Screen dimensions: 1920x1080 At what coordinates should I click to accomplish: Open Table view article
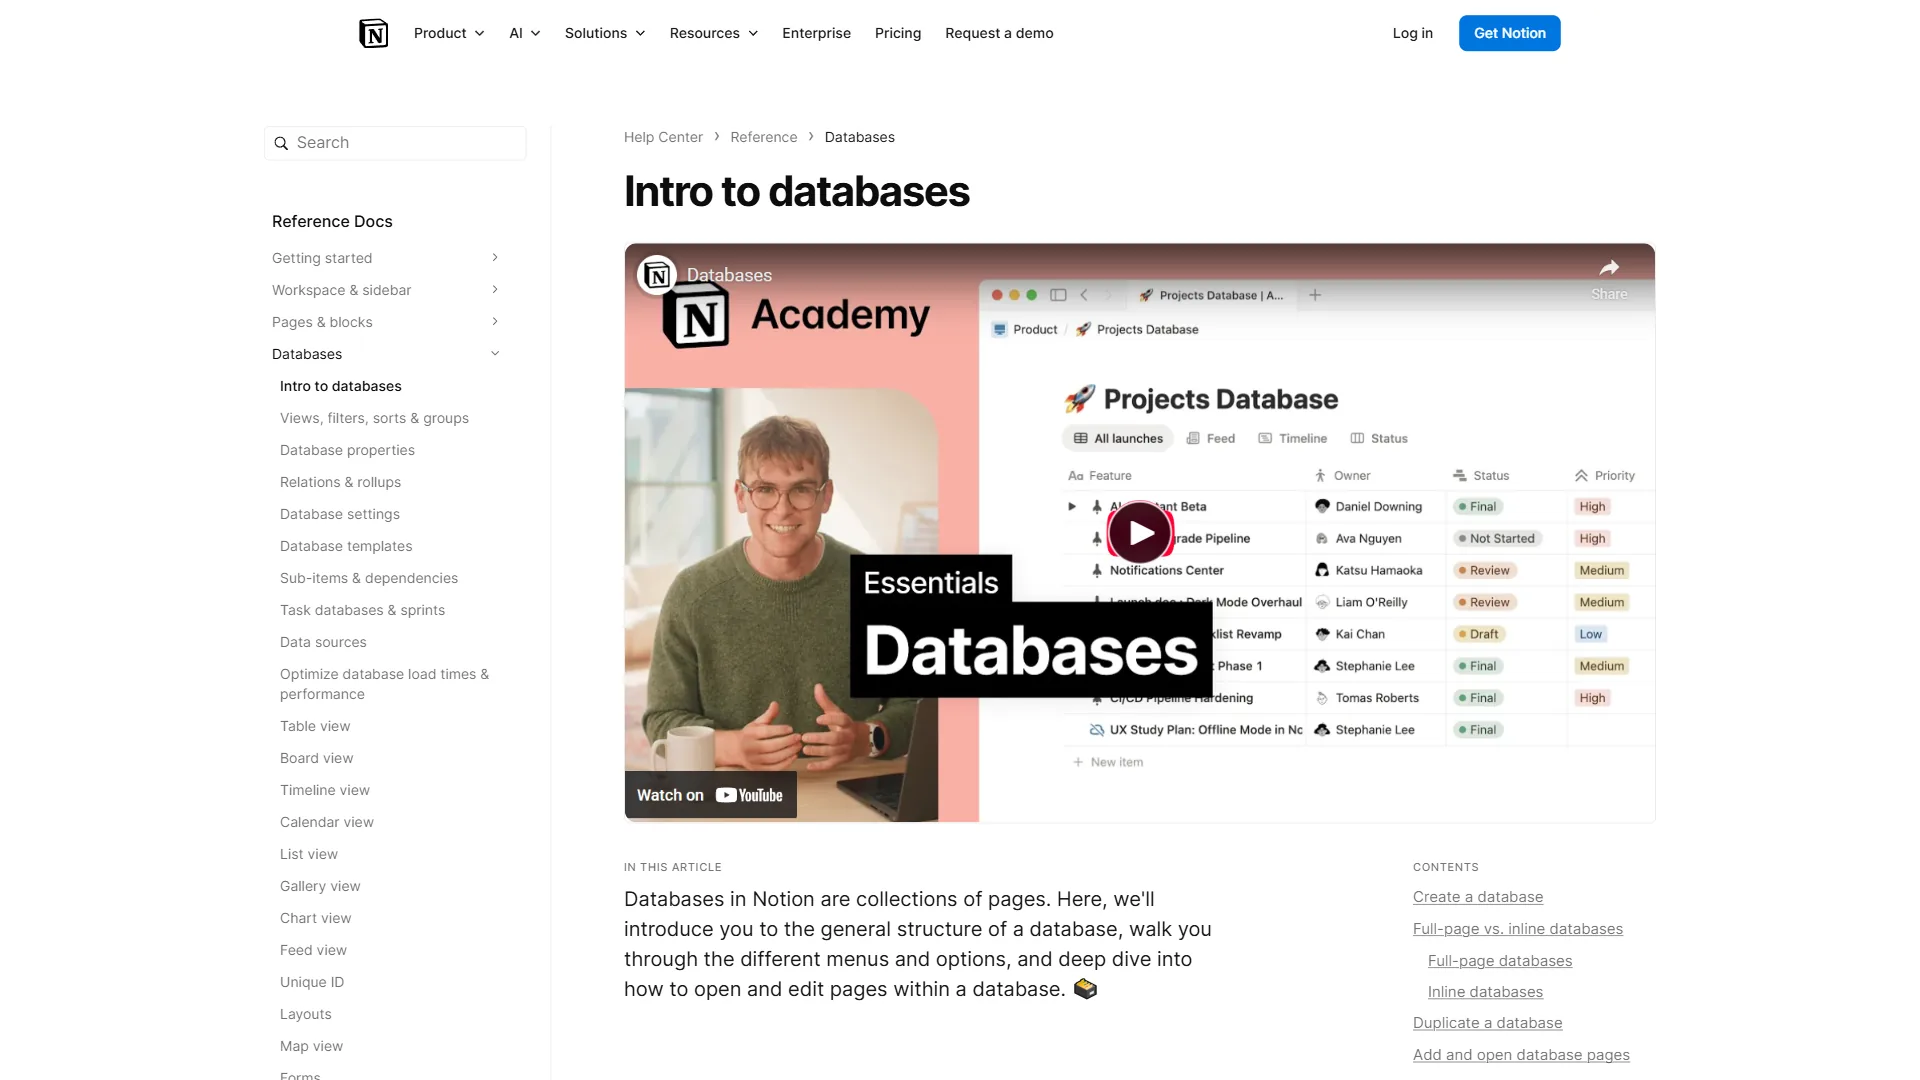point(315,726)
